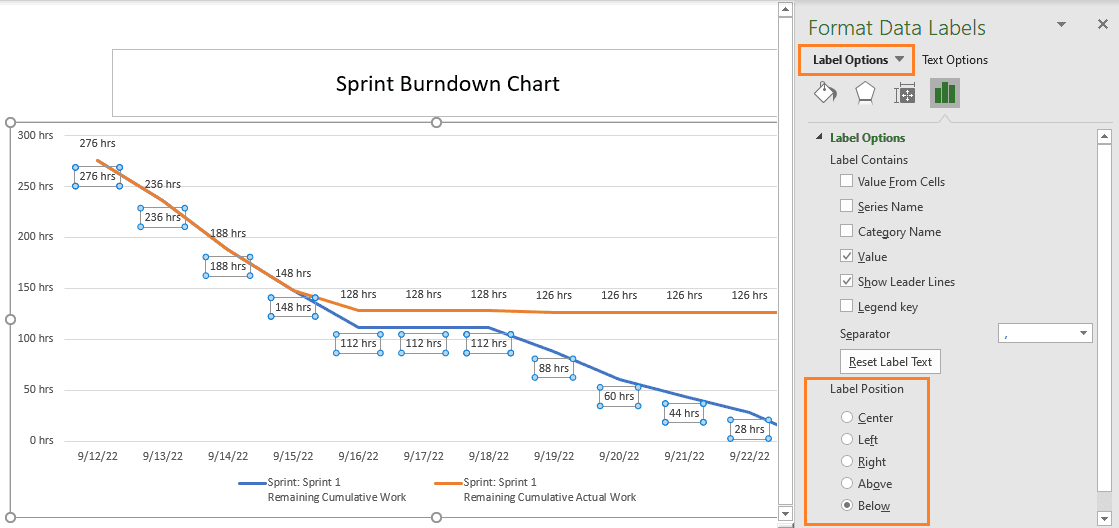Click the pane scrollbar up arrow
The image size is (1119, 528).
1104,137
